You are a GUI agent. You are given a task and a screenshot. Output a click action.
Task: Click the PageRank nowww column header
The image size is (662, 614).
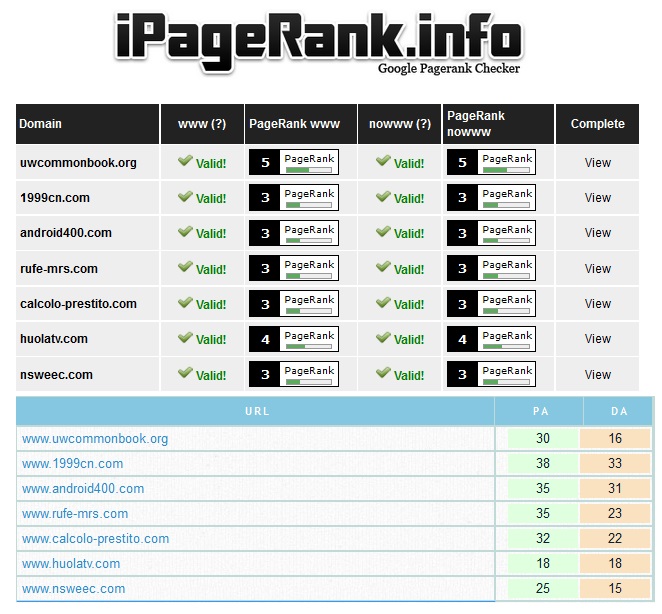click(x=498, y=124)
